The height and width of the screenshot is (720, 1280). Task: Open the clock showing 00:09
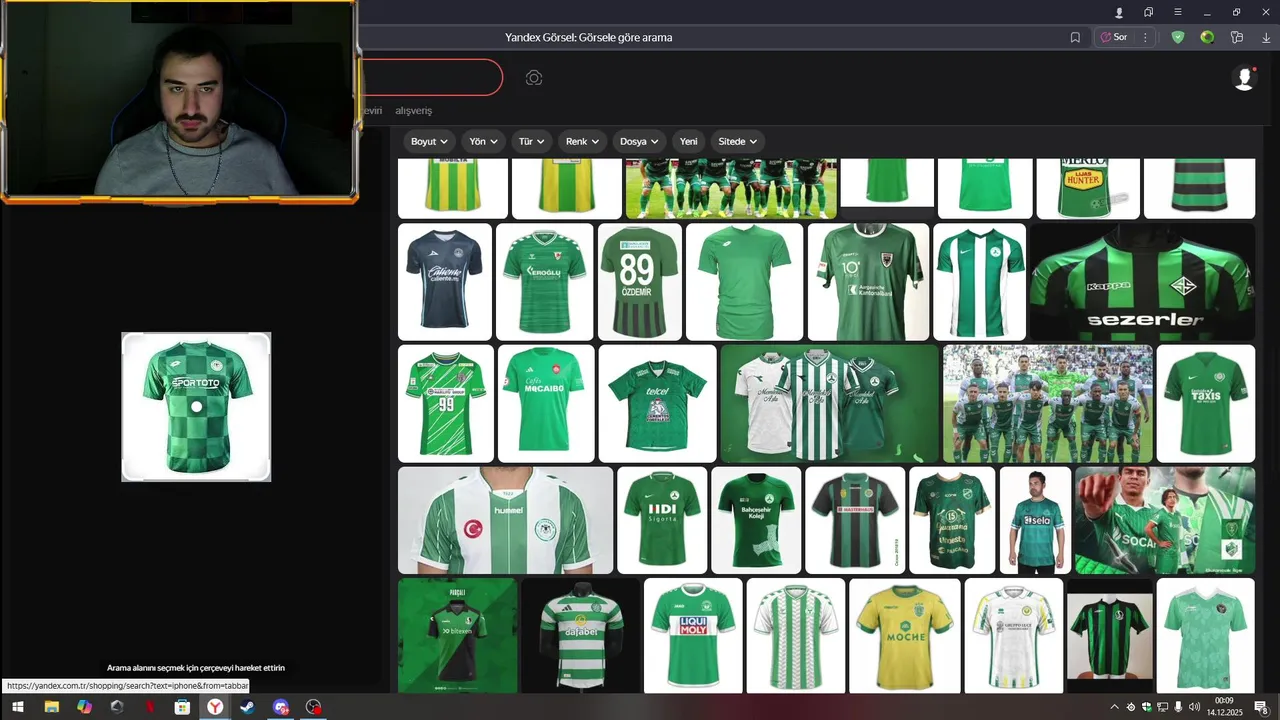click(1224, 707)
